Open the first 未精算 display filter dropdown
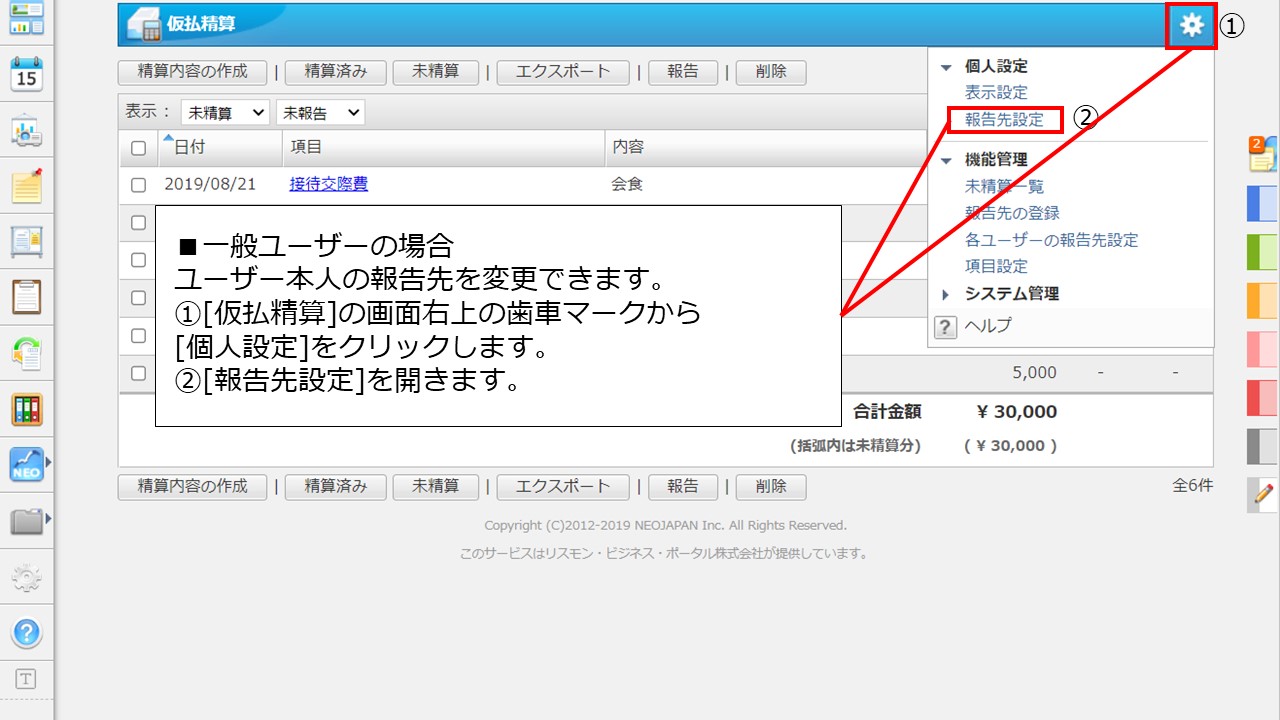Image resolution: width=1280 pixels, height=720 pixels. click(x=225, y=113)
